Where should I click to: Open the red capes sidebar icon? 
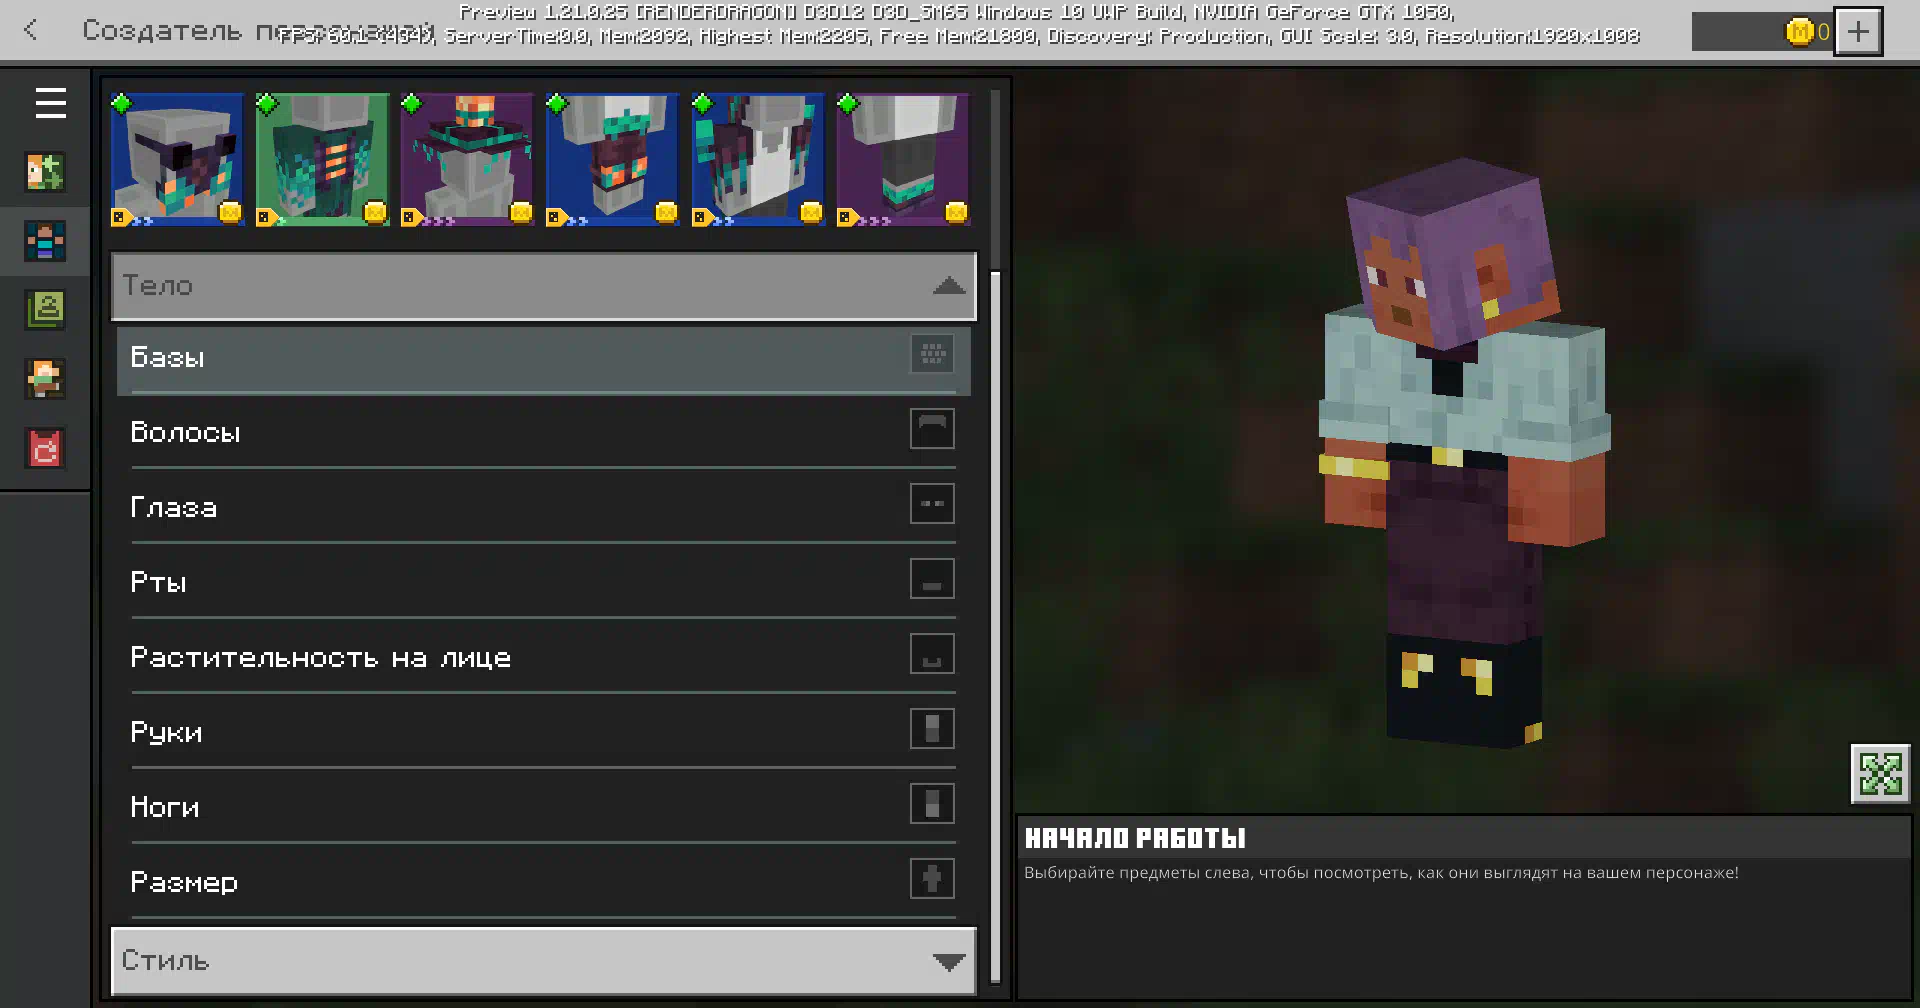(x=45, y=448)
